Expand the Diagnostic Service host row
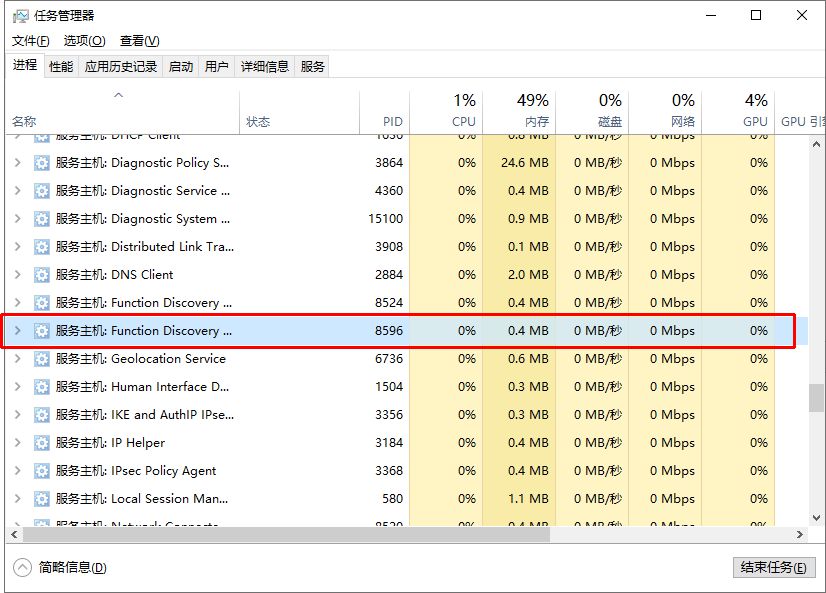 (17, 191)
